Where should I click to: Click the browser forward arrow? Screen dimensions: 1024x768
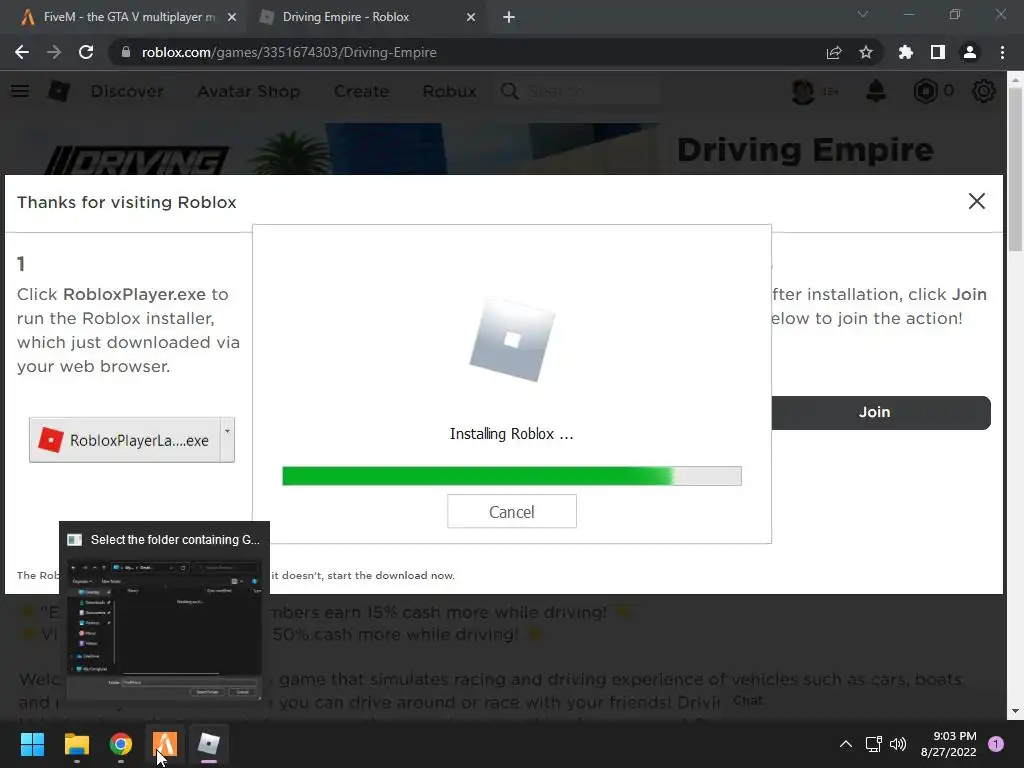[x=54, y=52]
